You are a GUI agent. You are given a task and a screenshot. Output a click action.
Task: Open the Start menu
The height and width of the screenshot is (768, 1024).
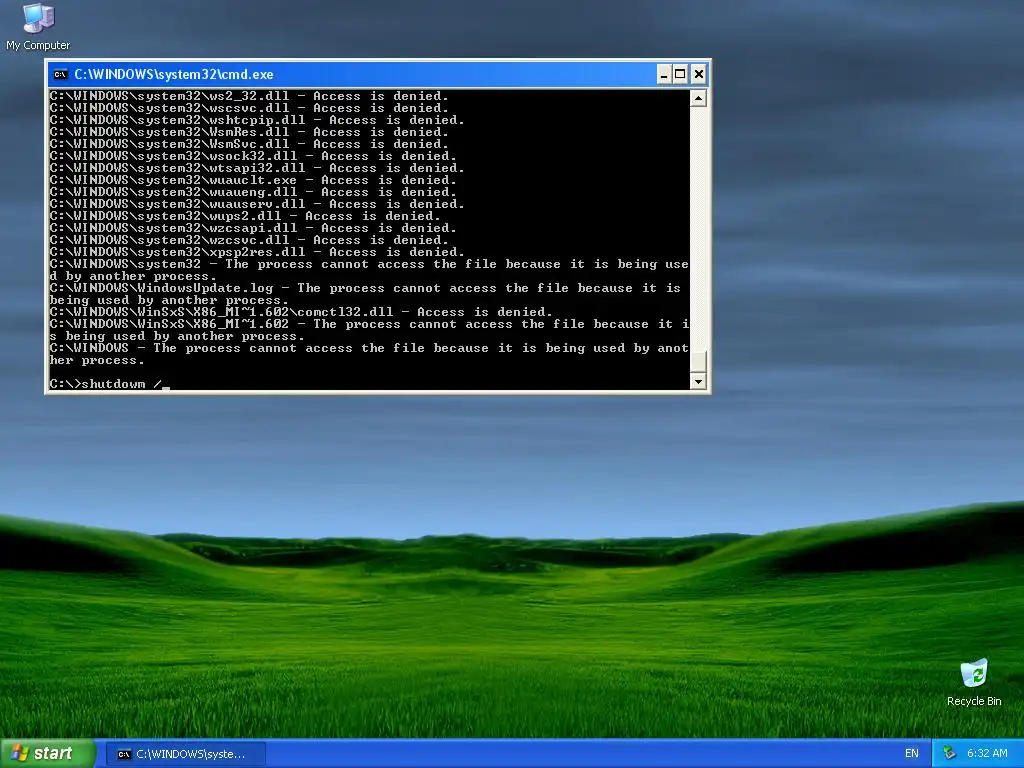point(48,754)
